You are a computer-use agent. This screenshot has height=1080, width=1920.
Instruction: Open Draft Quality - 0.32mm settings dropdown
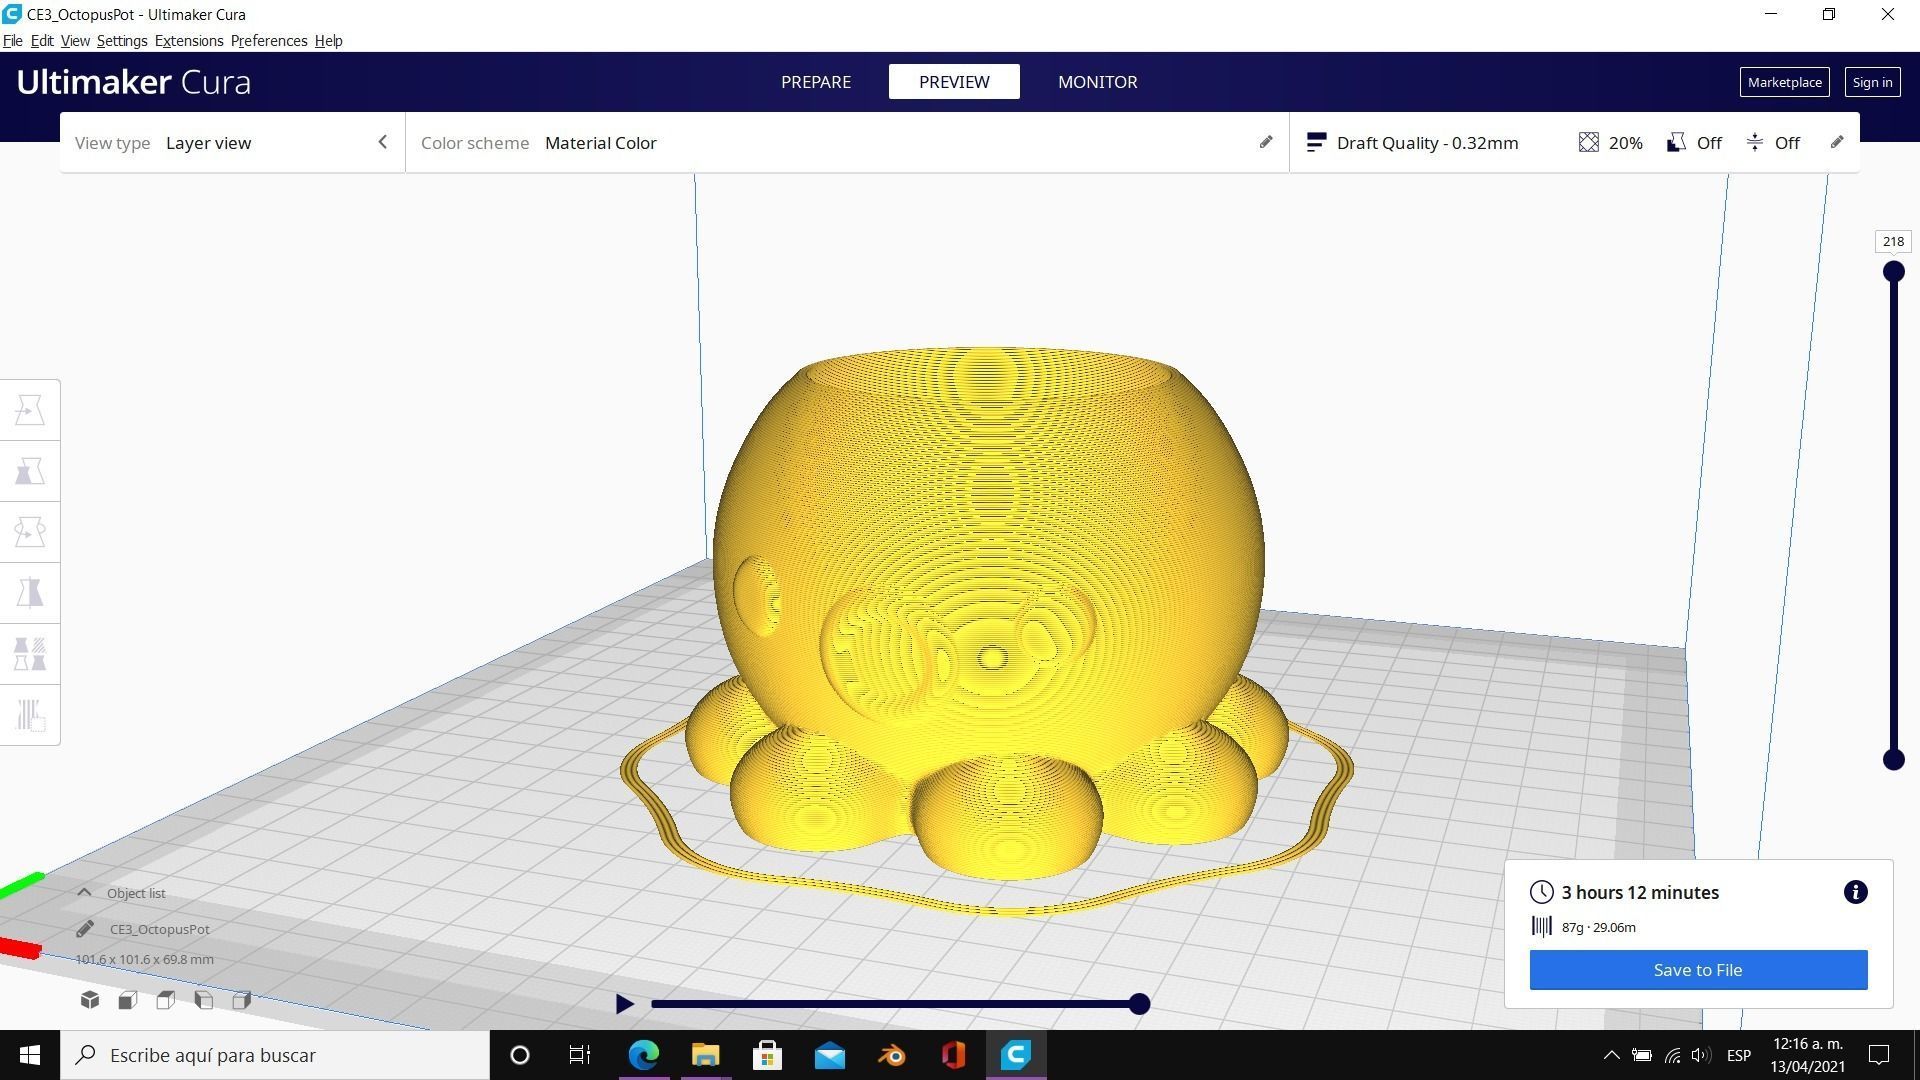point(1574,142)
